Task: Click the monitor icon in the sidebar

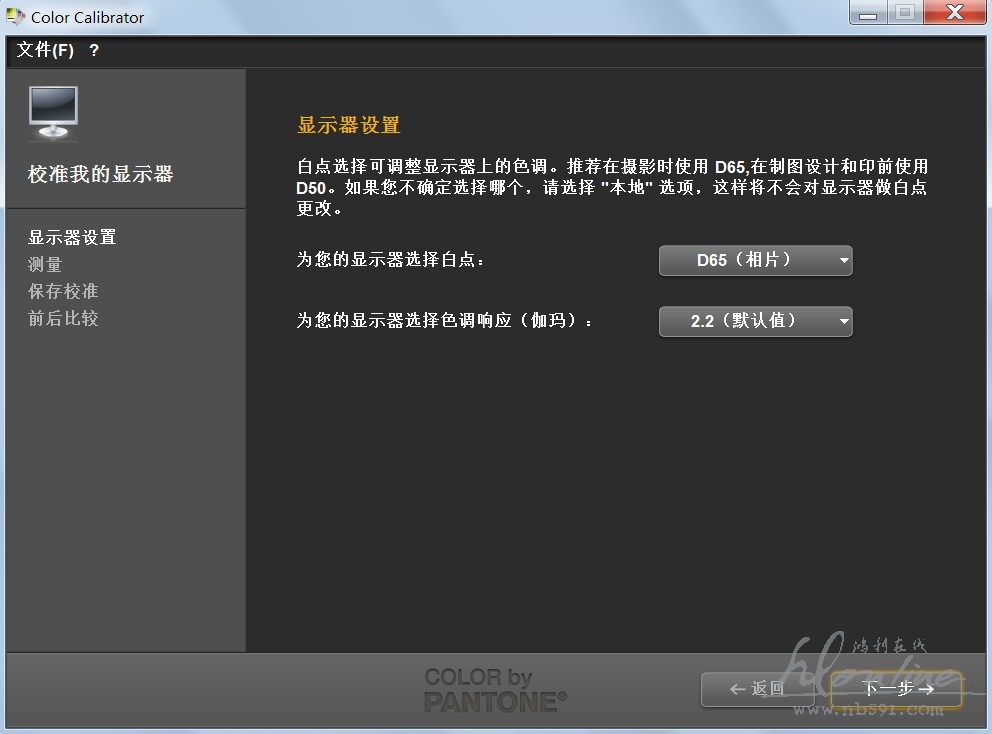Action: tap(54, 113)
